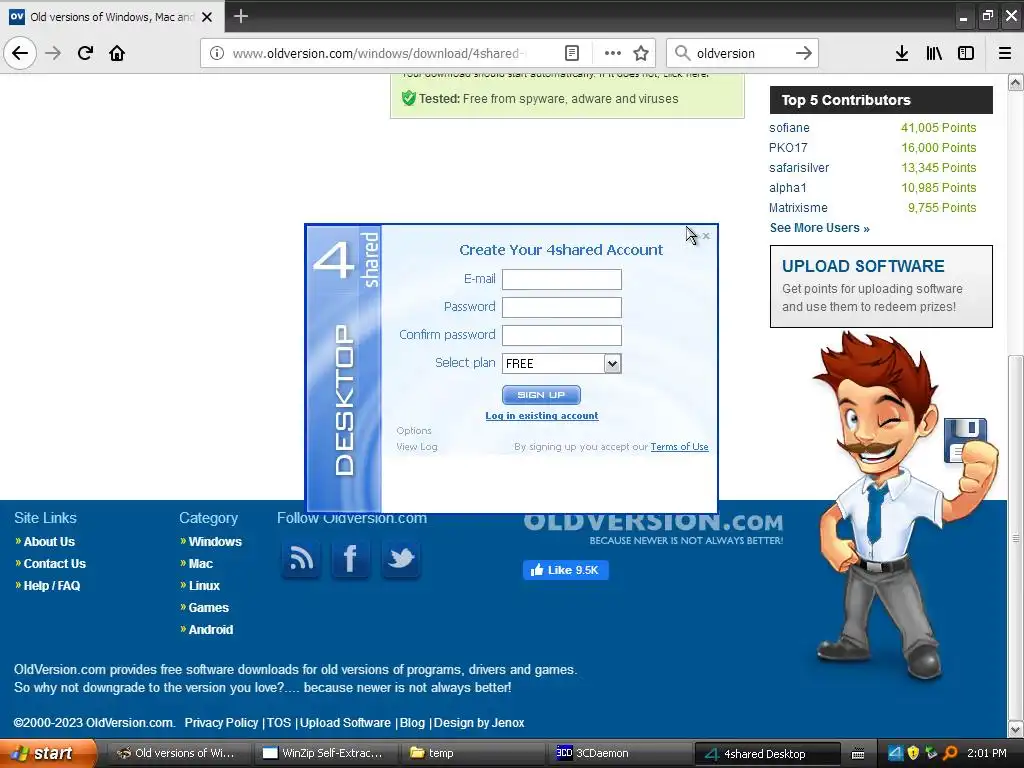Viewport: 1024px width, 768px height.
Task: Bookmark this page with the star
Action: pos(641,53)
